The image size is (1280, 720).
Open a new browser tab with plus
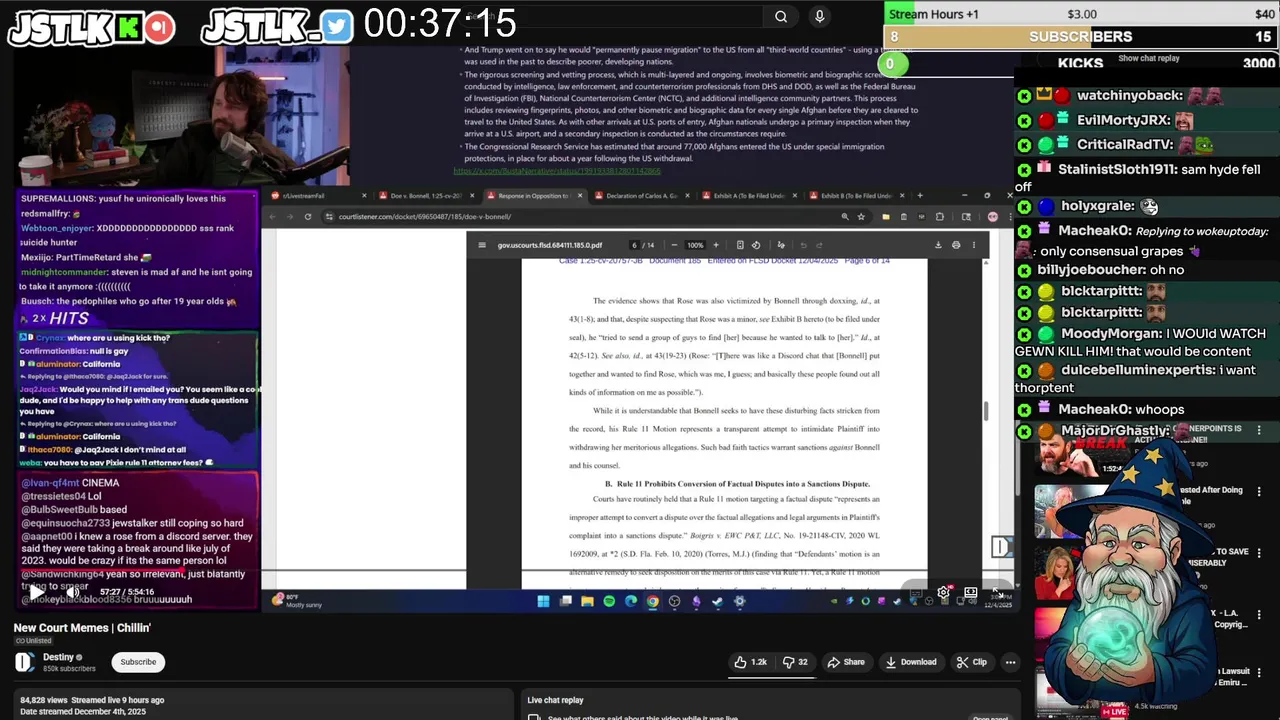tap(920, 196)
